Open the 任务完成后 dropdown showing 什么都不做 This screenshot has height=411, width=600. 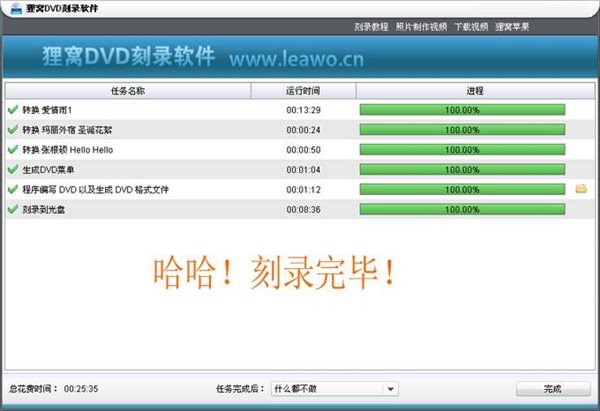click(335, 389)
